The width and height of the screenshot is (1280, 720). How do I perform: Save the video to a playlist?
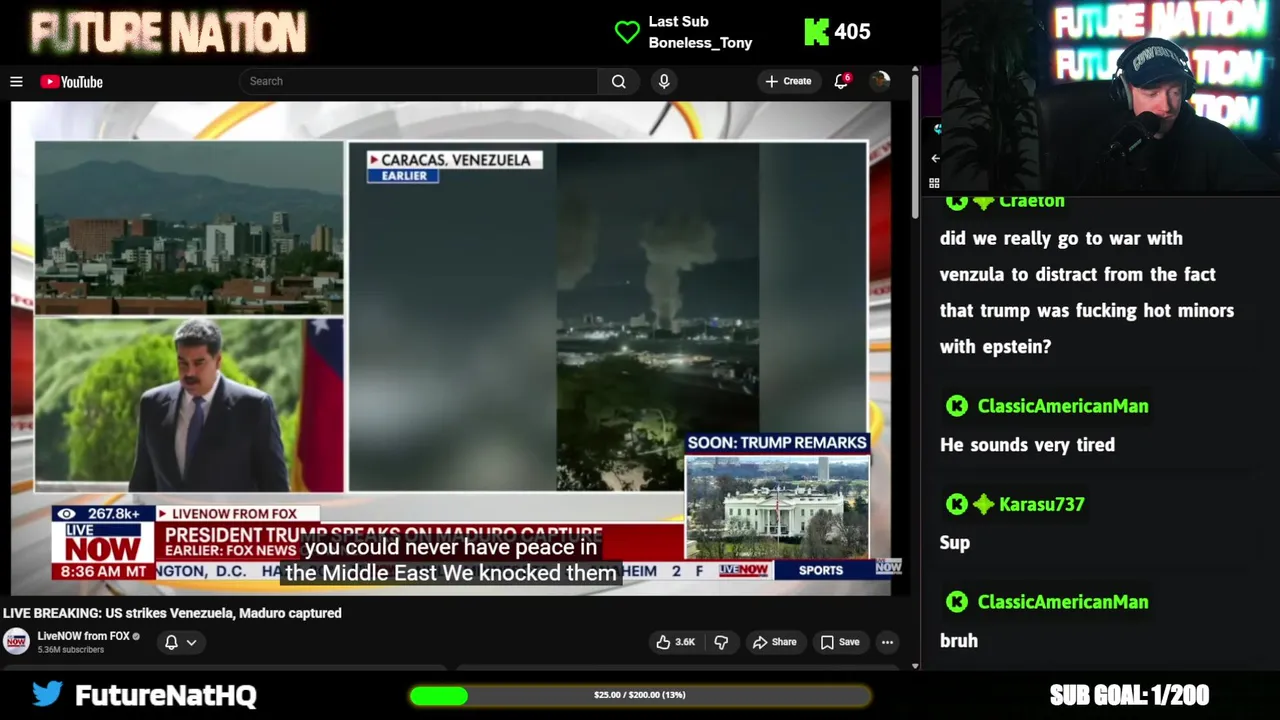pyautogui.click(x=840, y=642)
